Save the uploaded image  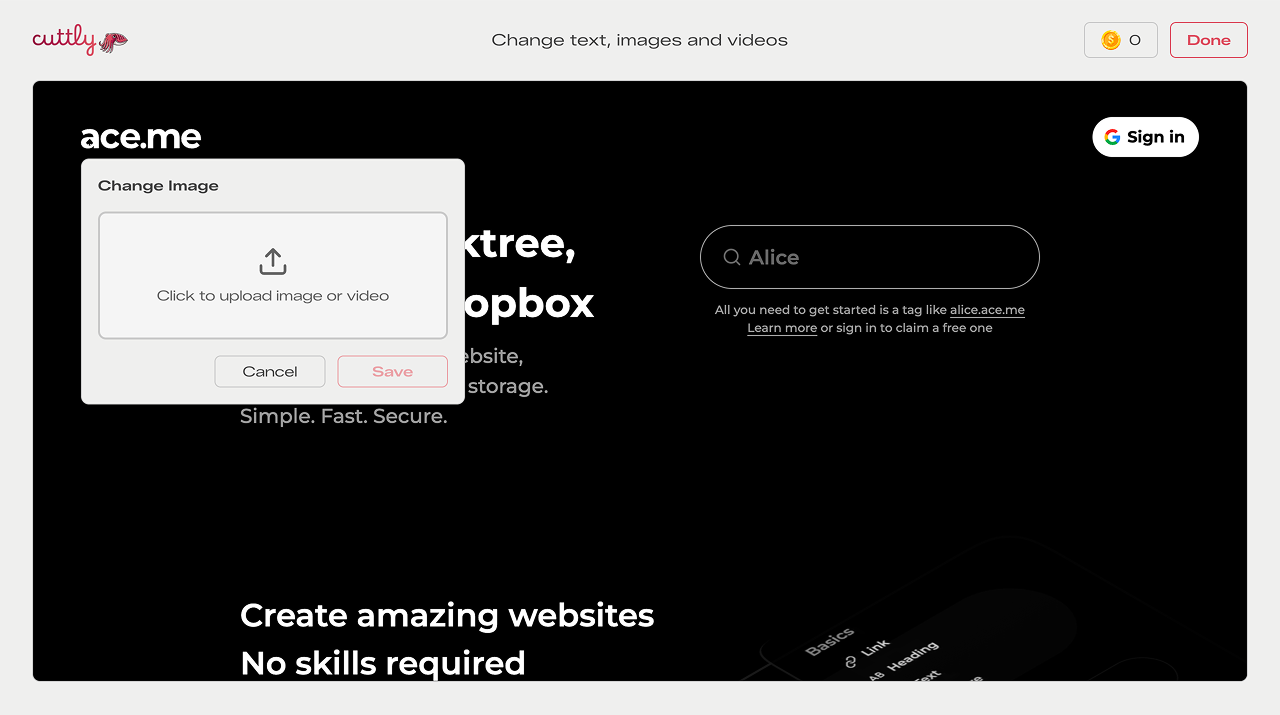(392, 371)
